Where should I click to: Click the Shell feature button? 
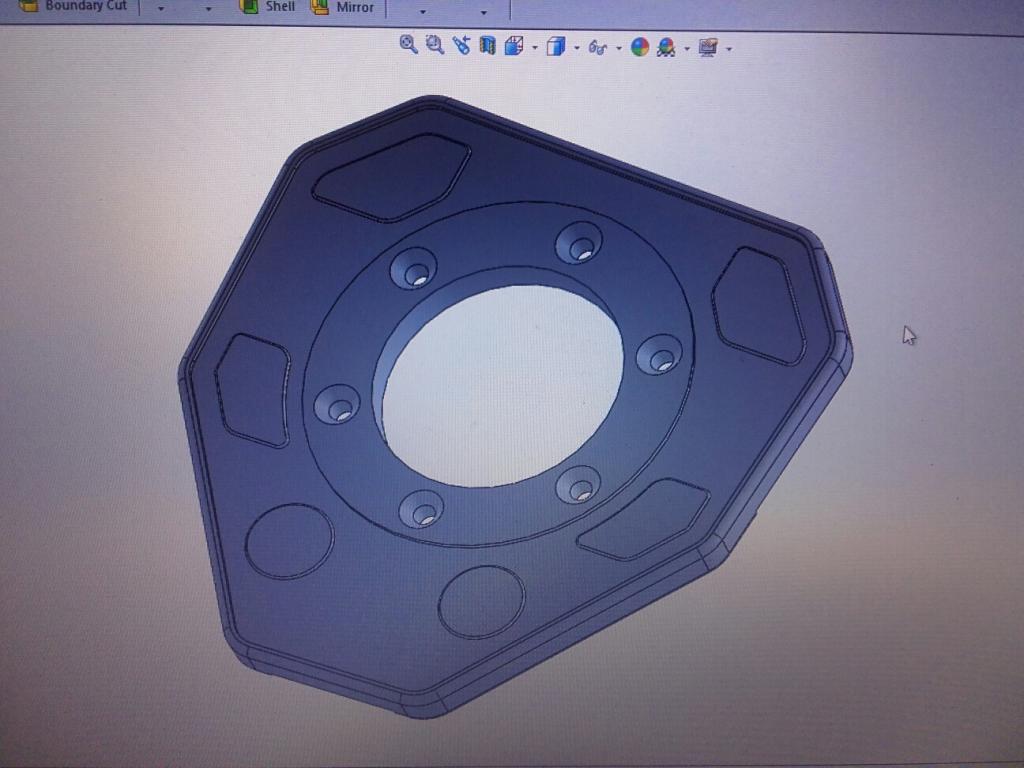[x=268, y=6]
